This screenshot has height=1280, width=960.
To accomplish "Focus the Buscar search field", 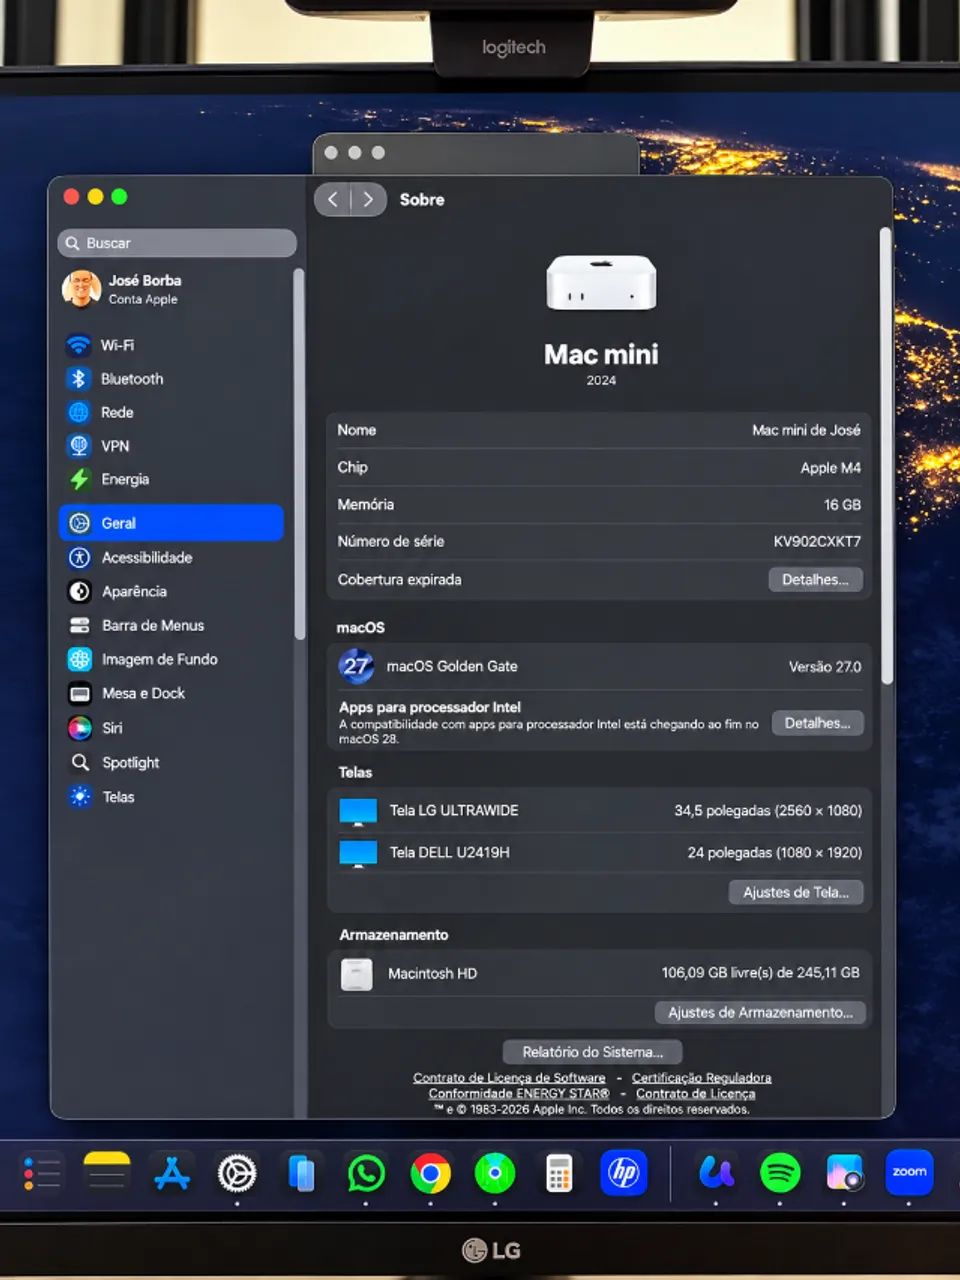I will pyautogui.click(x=178, y=243).
